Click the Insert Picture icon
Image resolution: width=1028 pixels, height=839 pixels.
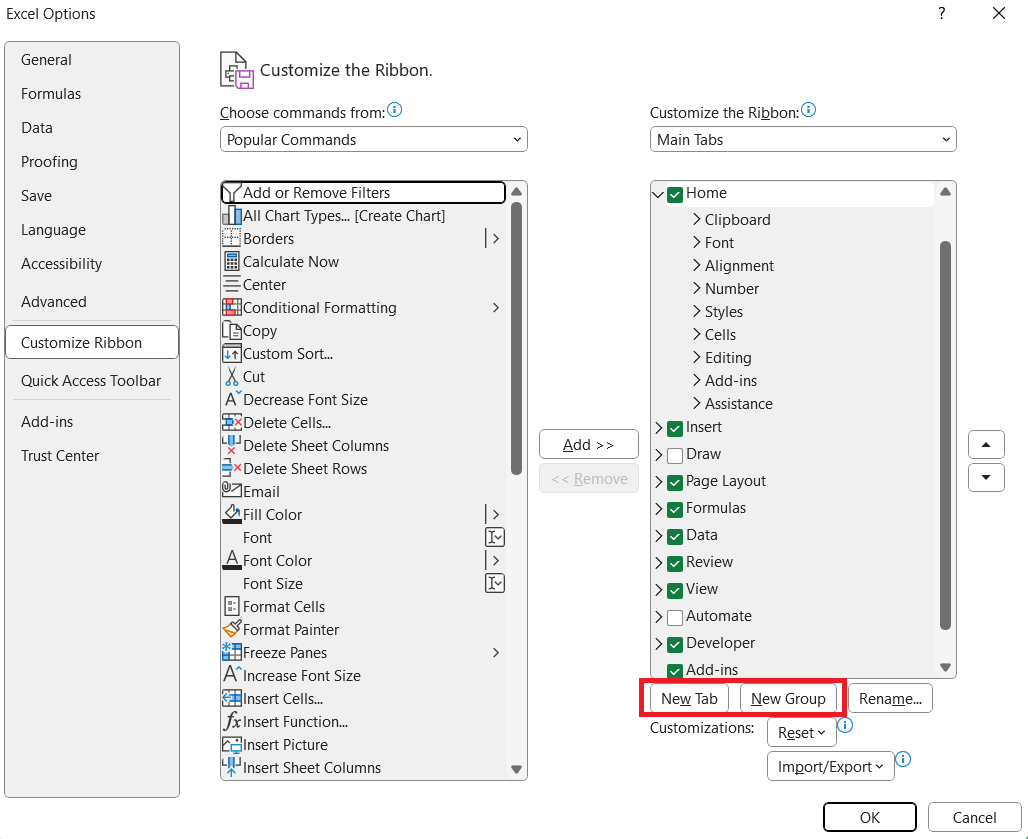tap(232, 744)
